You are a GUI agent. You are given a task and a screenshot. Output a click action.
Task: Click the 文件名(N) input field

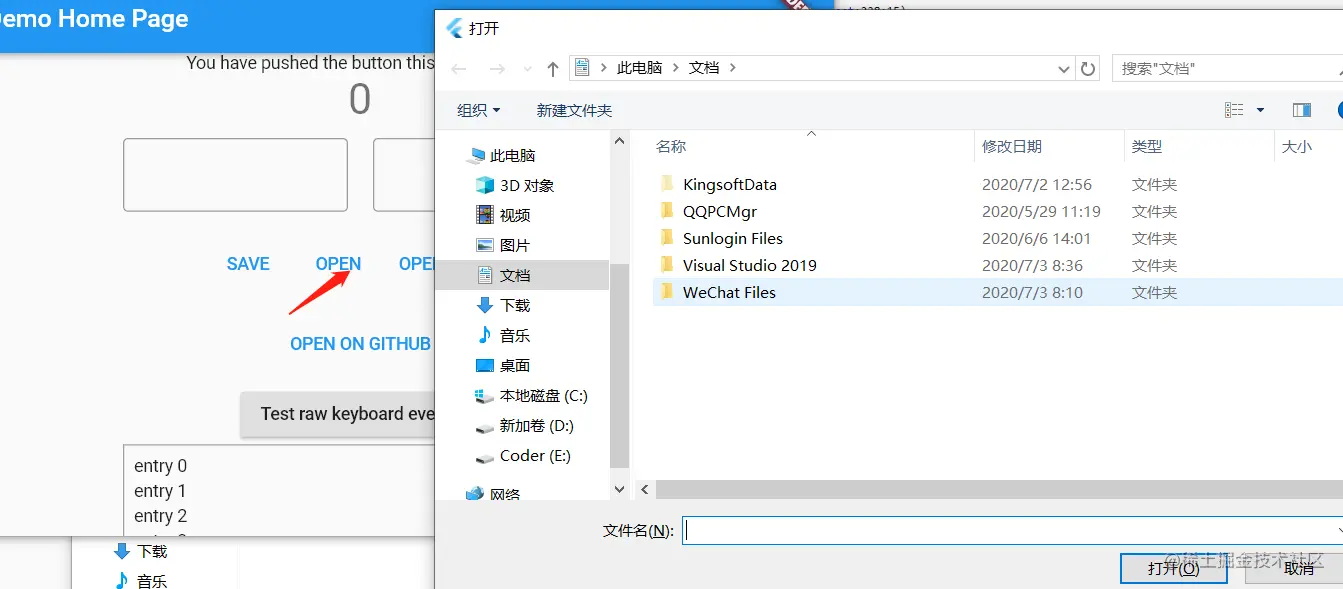click(1012, 531)
